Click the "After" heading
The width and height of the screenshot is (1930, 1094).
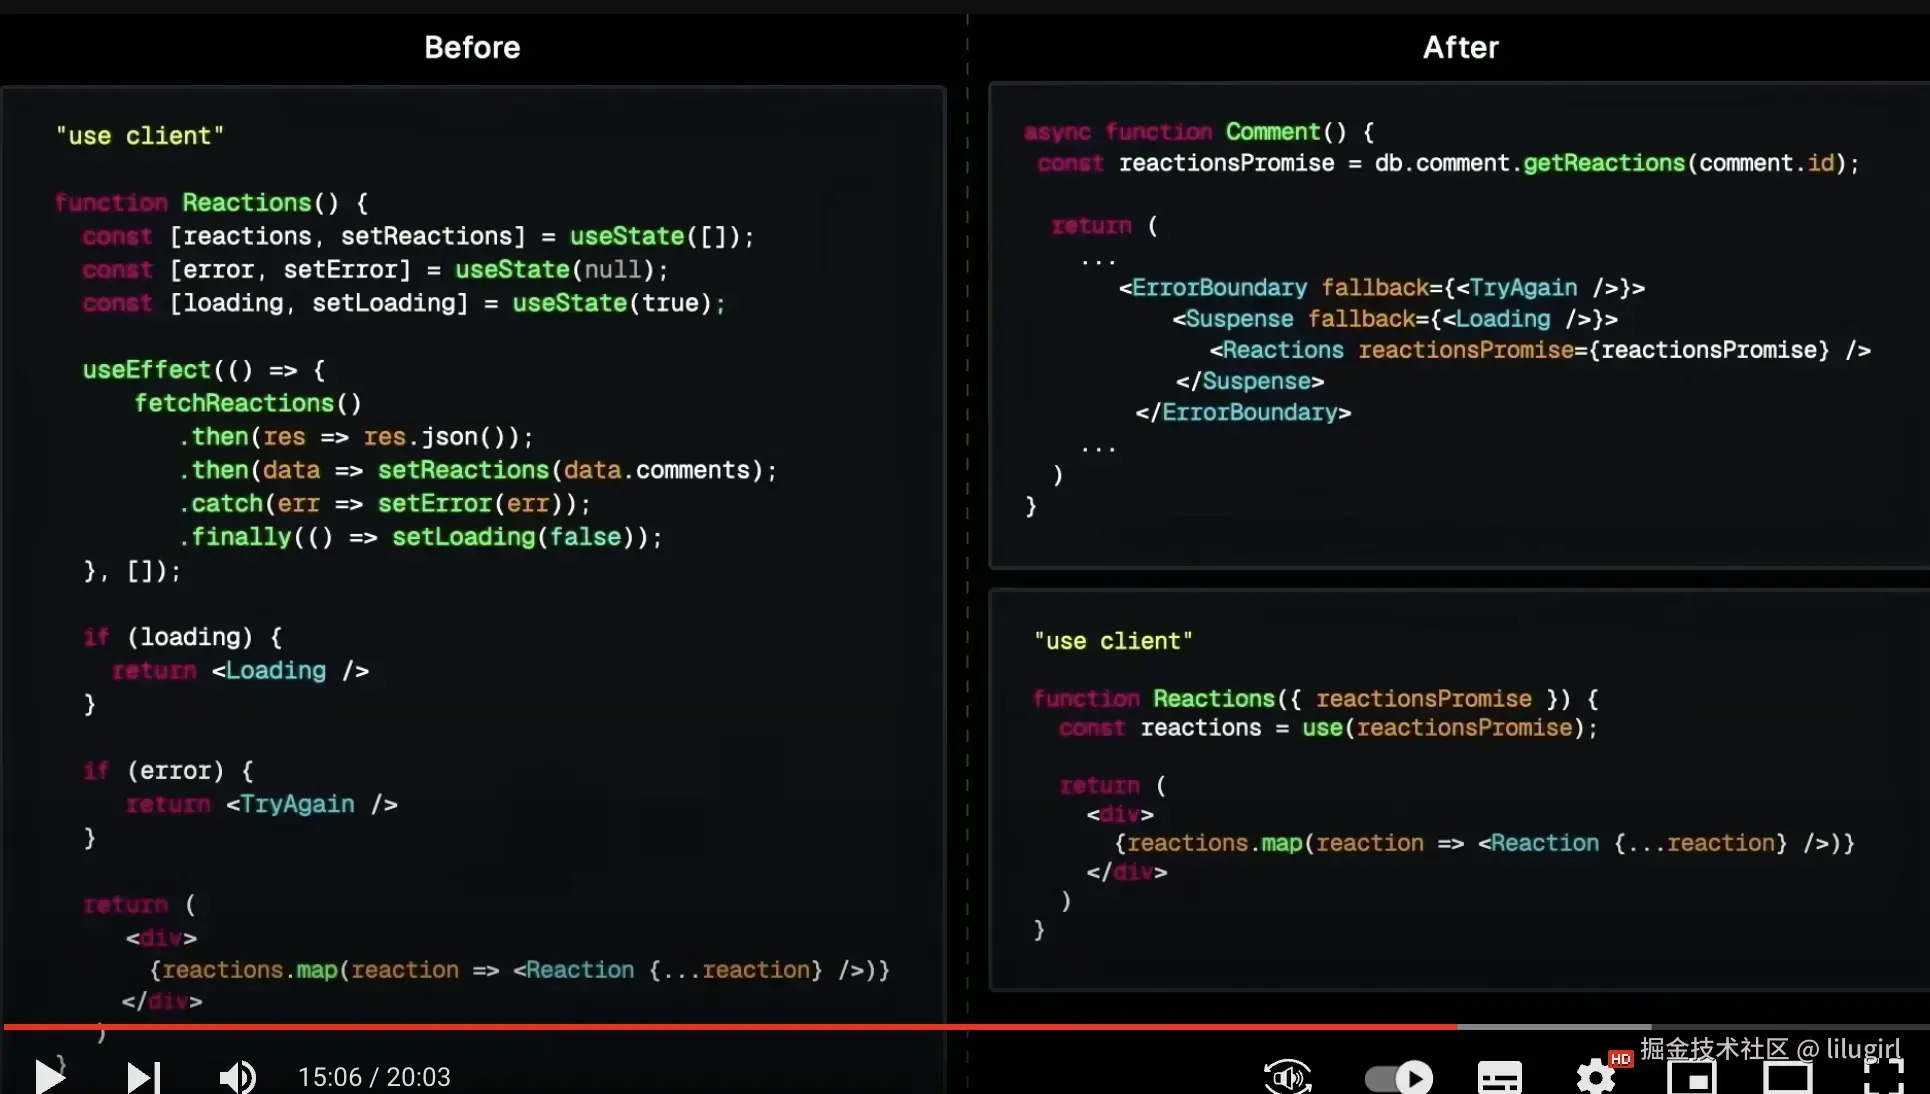1460,47
